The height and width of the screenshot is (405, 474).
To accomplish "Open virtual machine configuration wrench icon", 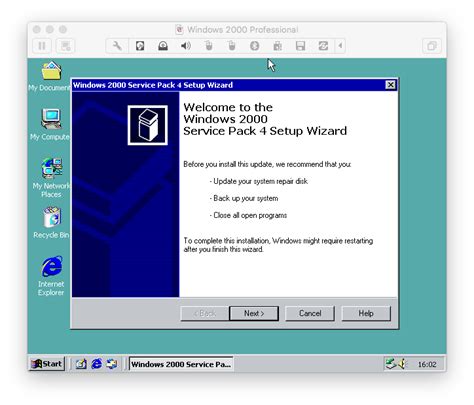I will [117, 46].
